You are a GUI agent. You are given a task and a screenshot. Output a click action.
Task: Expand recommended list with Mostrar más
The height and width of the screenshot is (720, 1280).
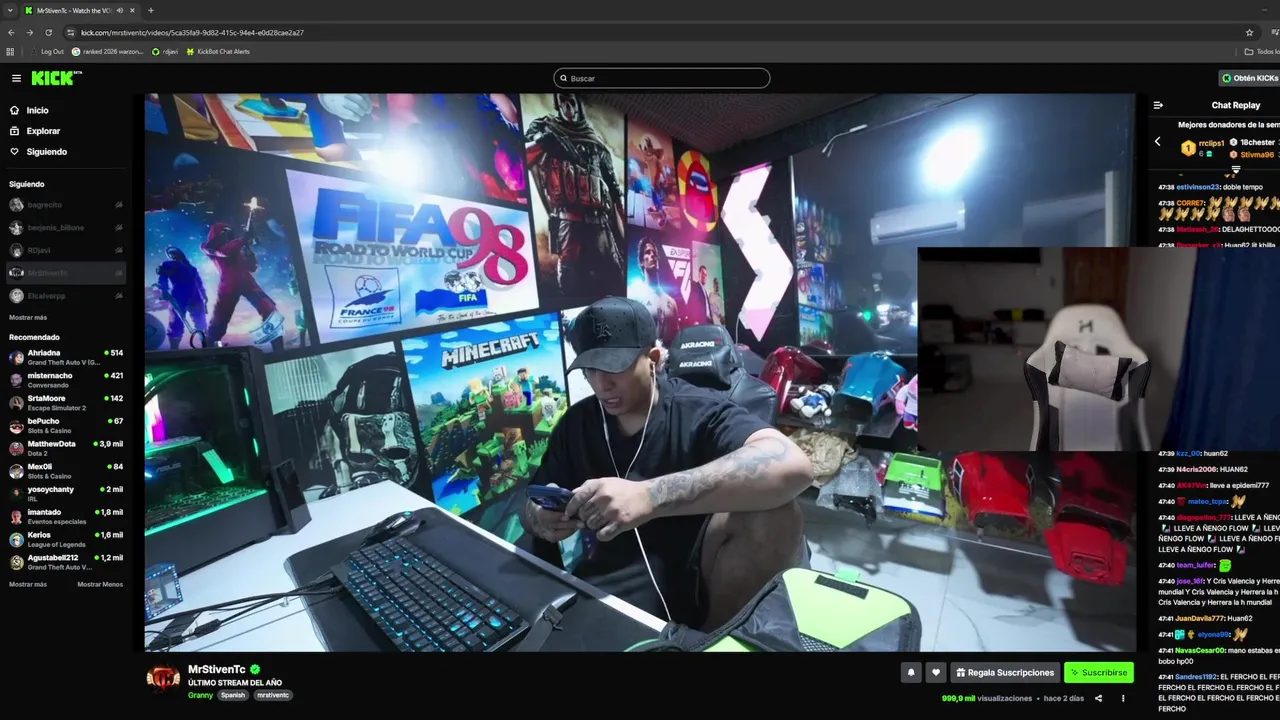pos(28,584)
